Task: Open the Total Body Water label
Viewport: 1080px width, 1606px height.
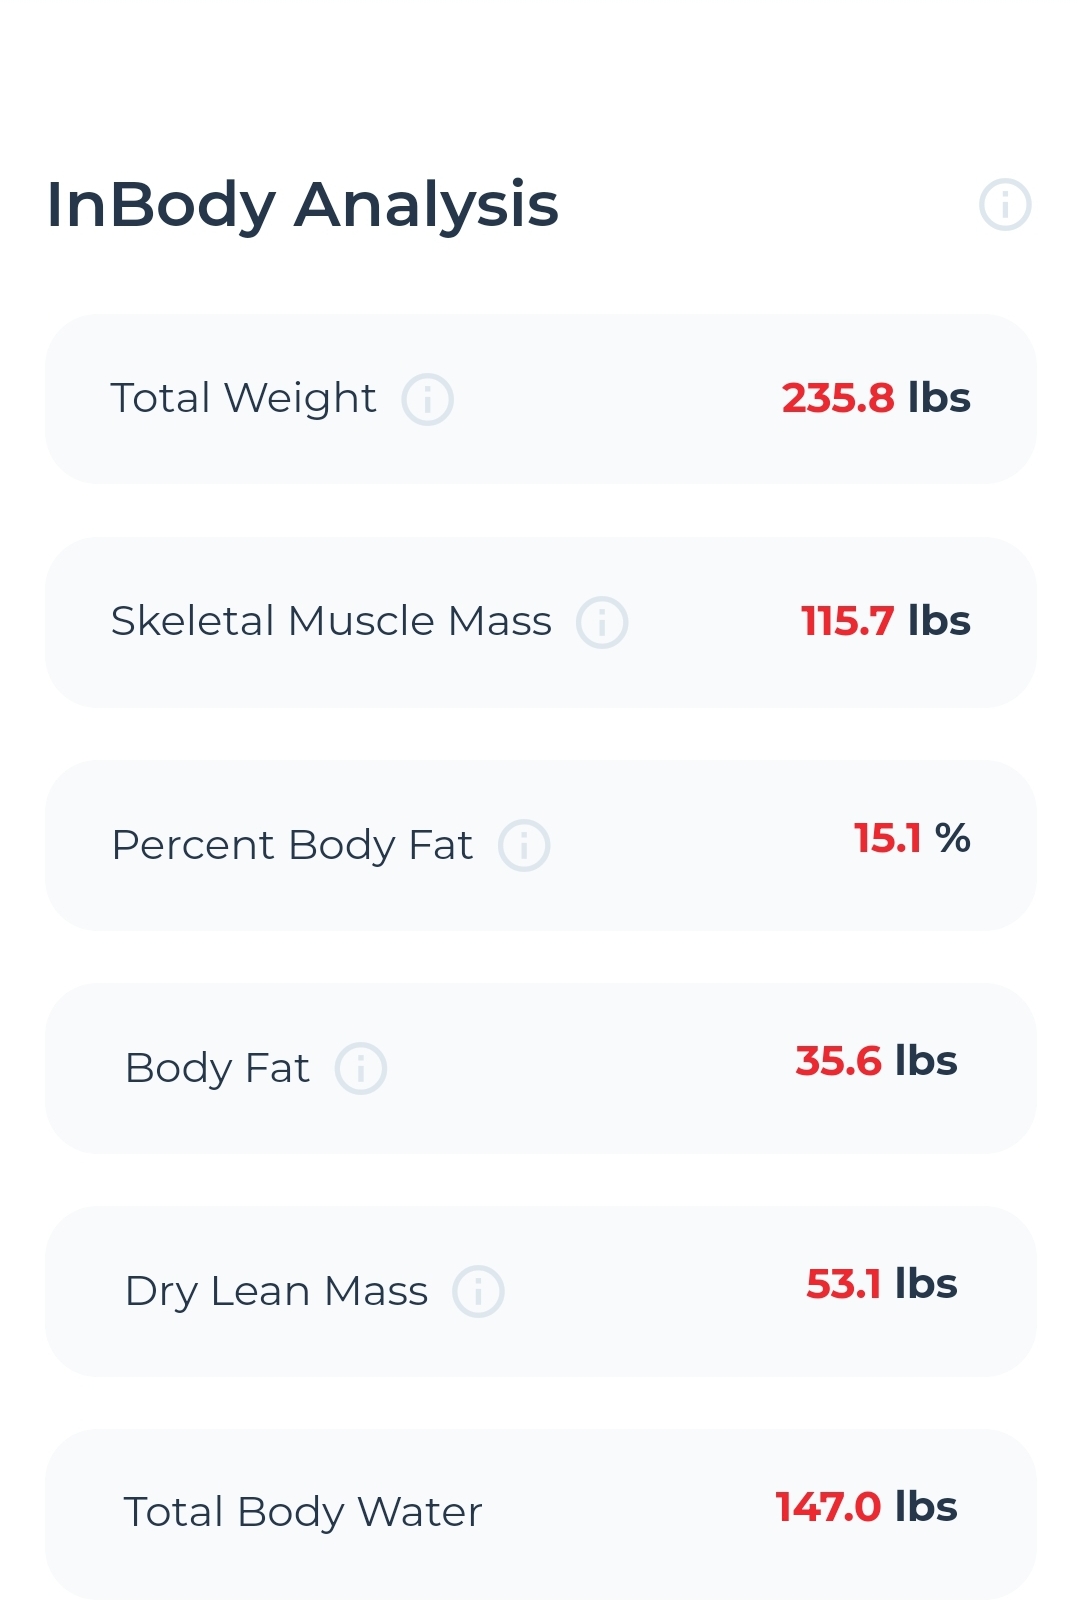Action: 302,1512
